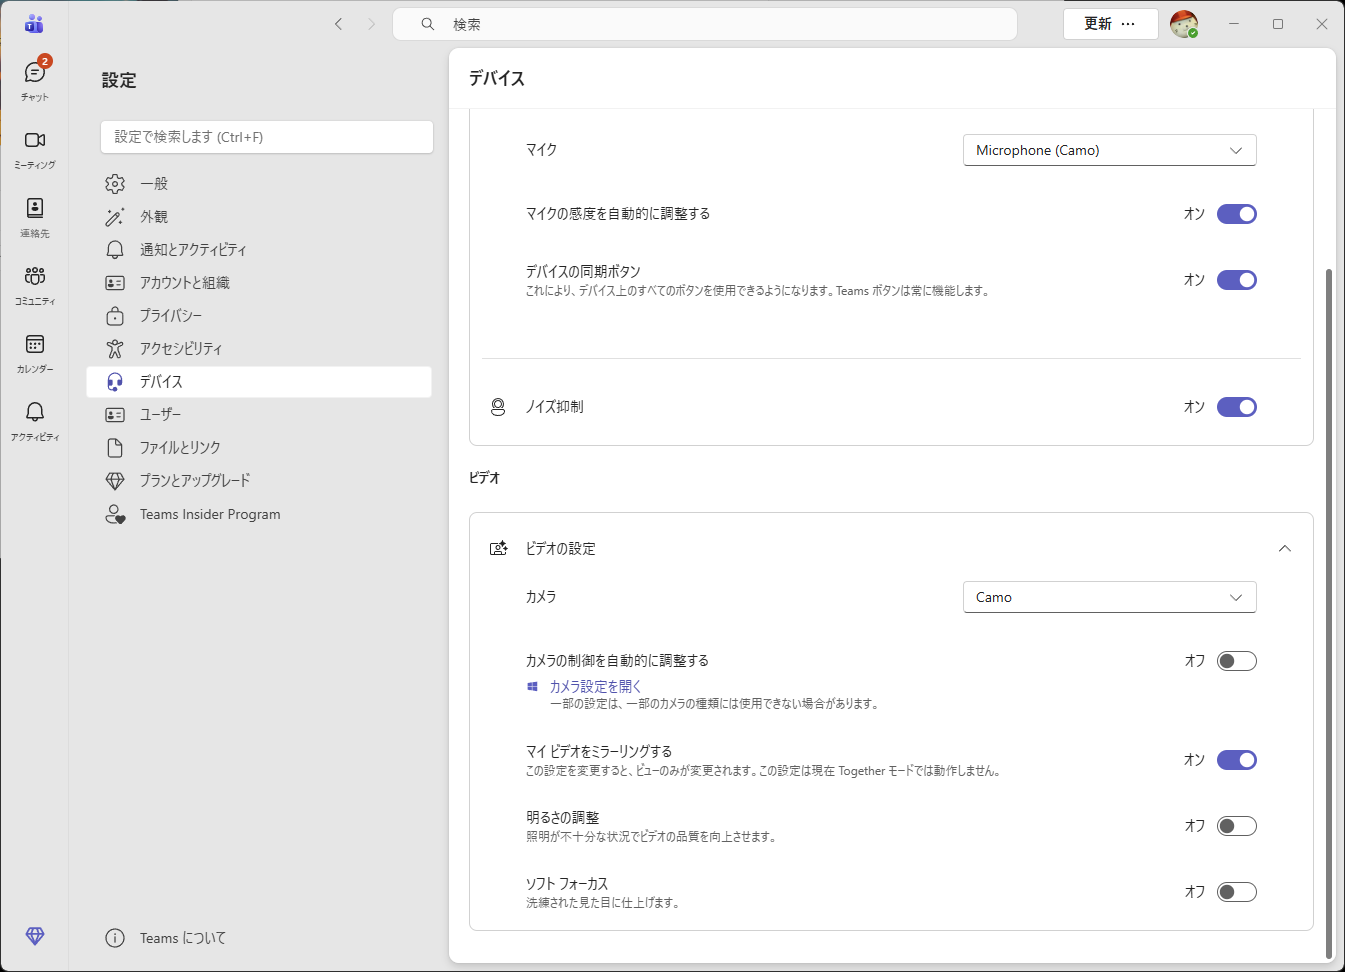Click the profile avatar in the title bar

tap(1185, 23)
